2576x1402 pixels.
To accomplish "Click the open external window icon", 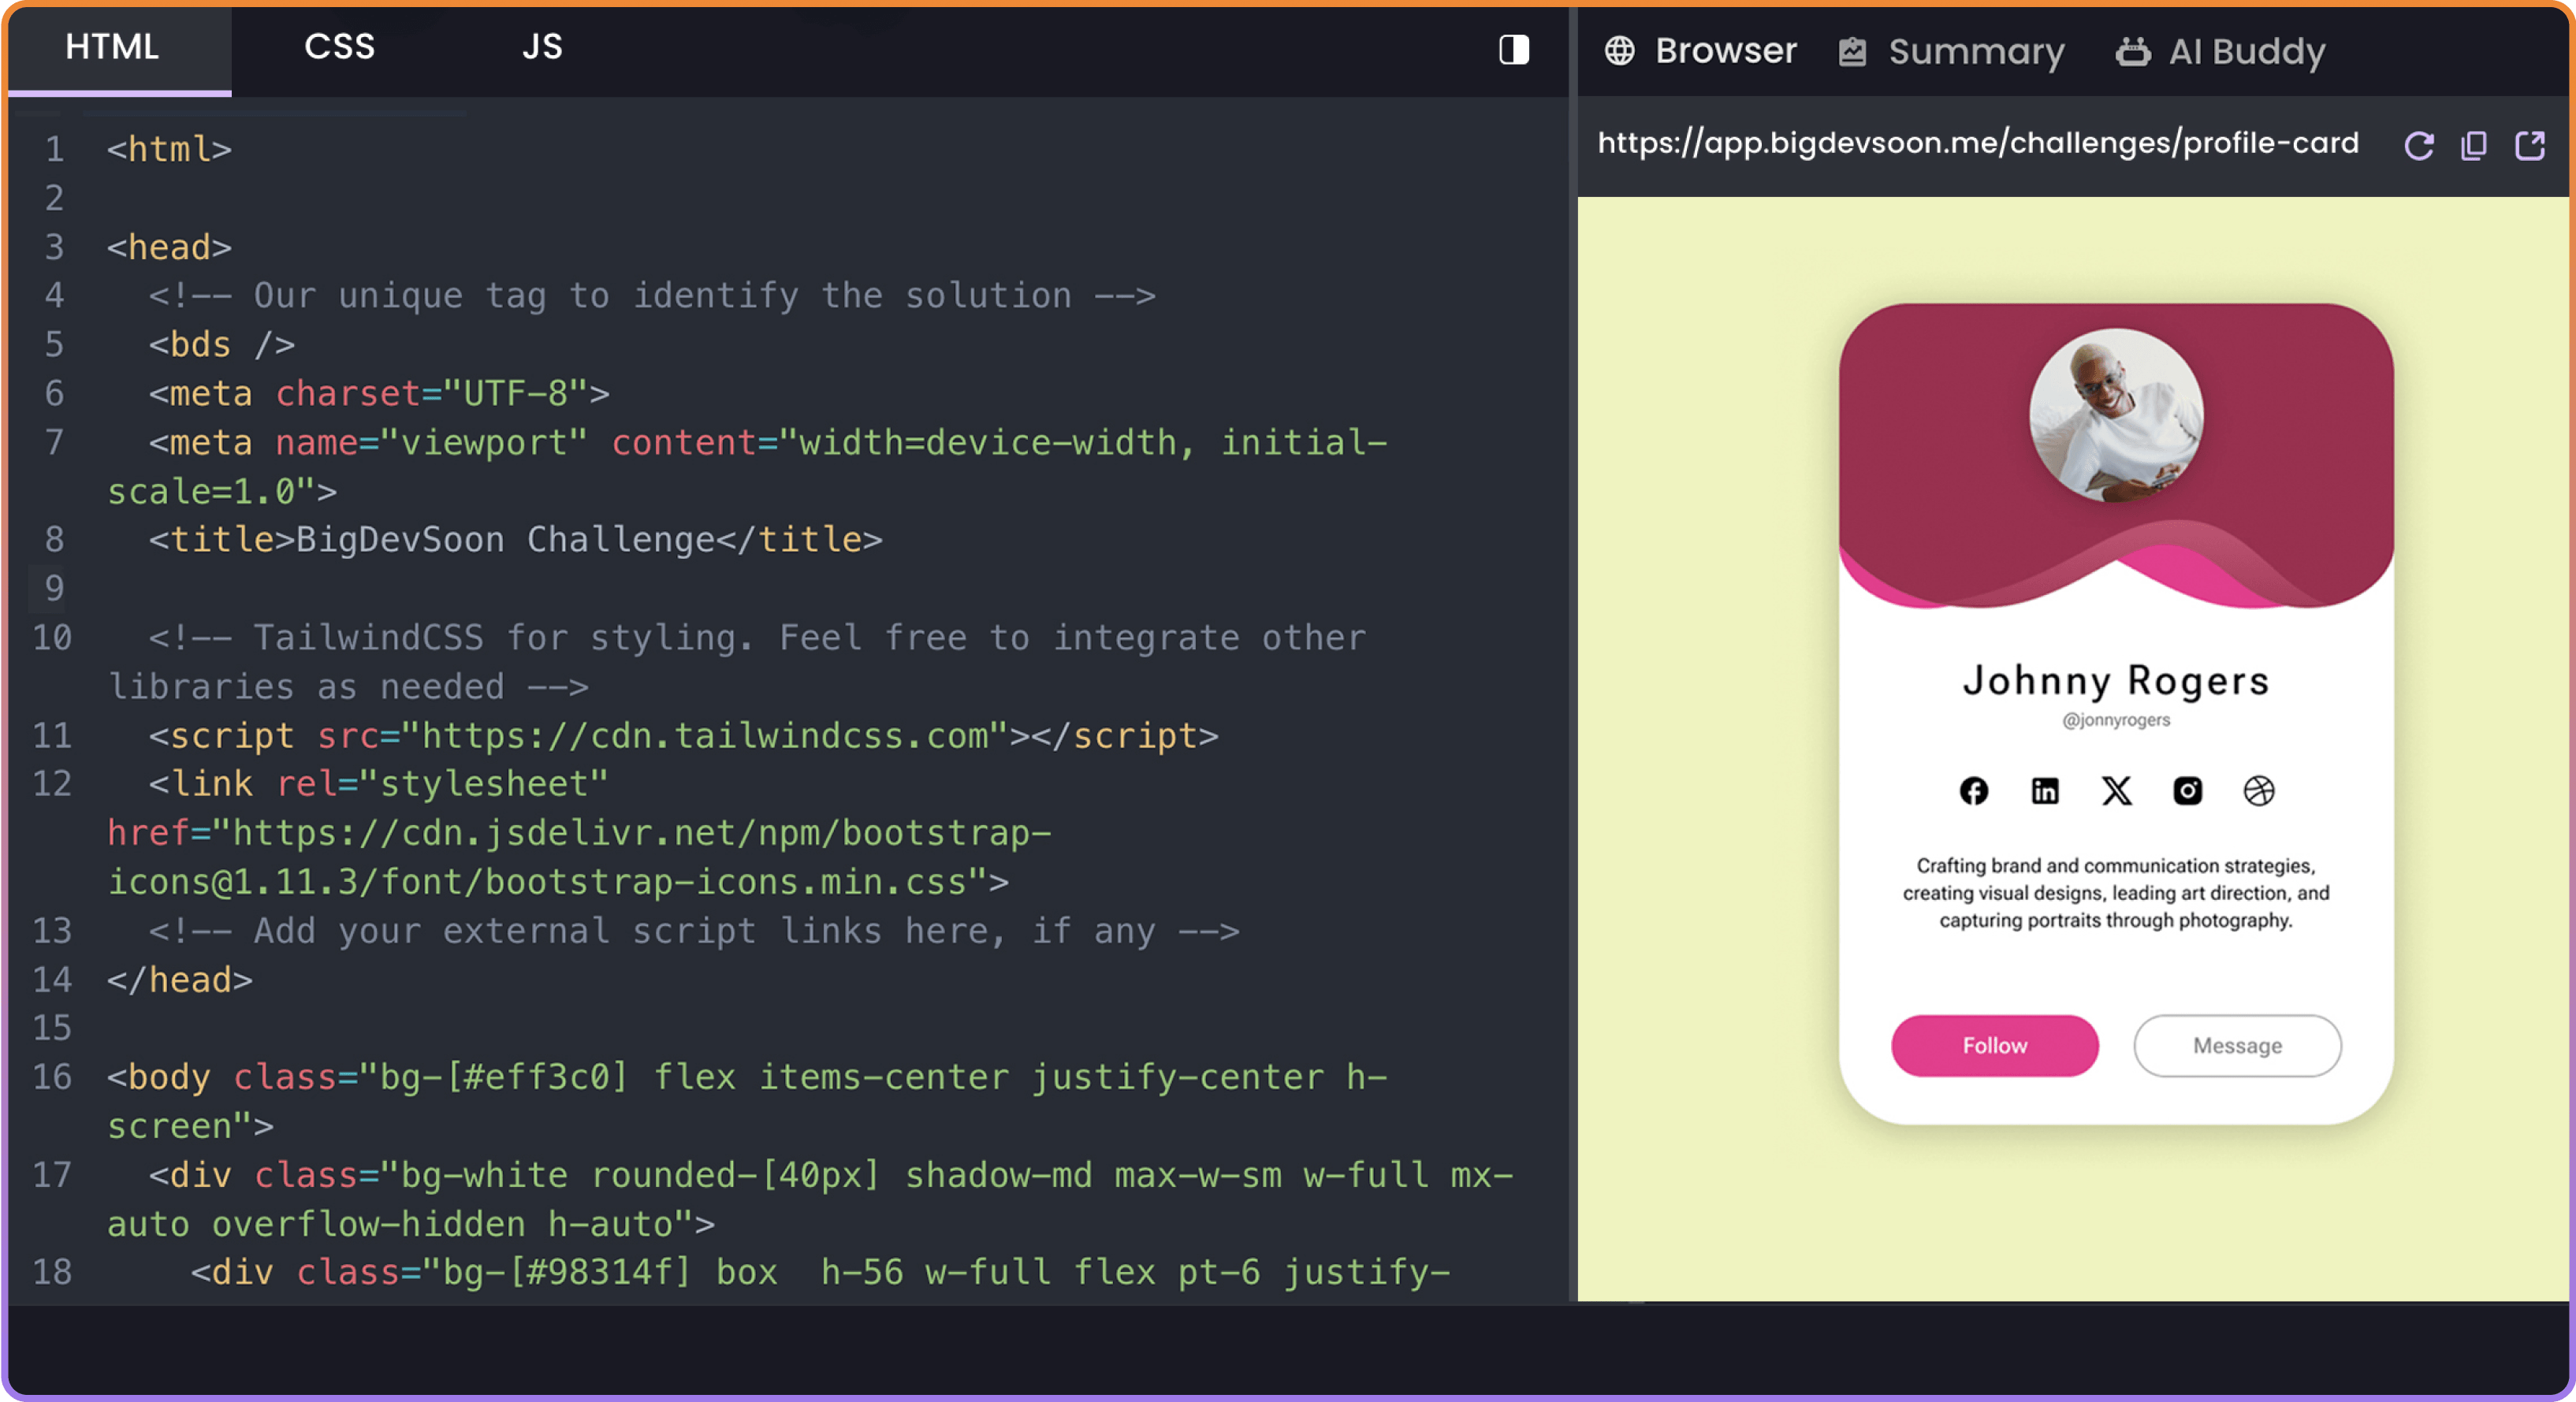I will point(2533,142).
